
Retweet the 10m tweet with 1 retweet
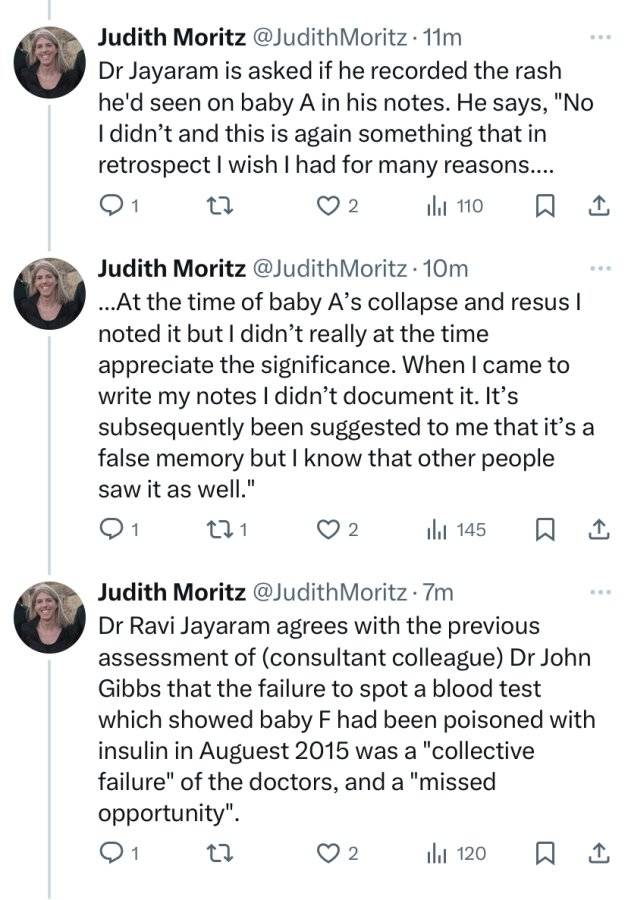tap(227, 529)
